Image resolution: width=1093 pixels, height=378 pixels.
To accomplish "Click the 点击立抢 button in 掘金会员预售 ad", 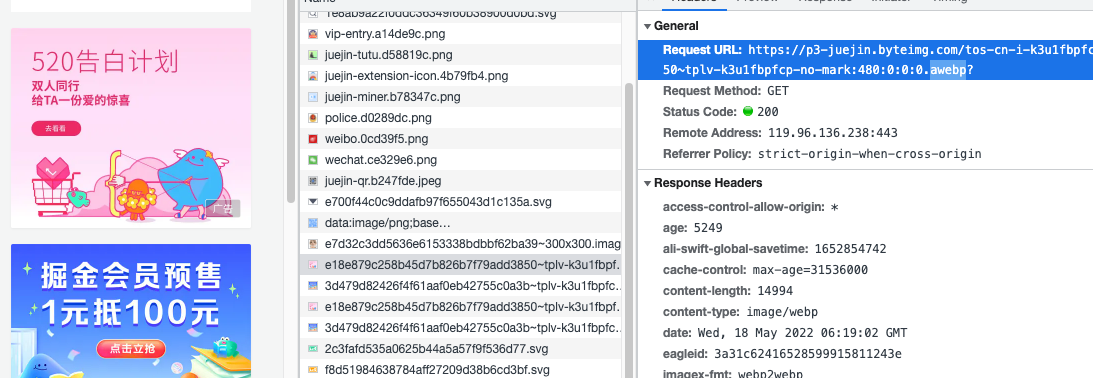I will (x=131, y=349).
